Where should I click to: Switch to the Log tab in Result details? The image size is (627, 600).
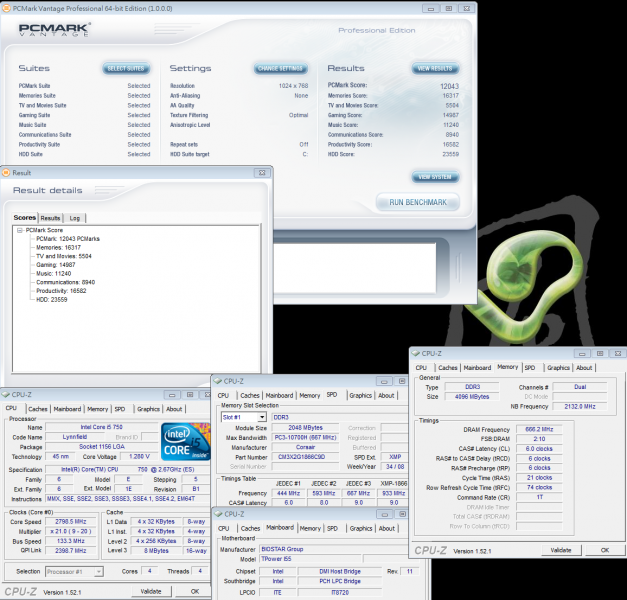point(74,217)
